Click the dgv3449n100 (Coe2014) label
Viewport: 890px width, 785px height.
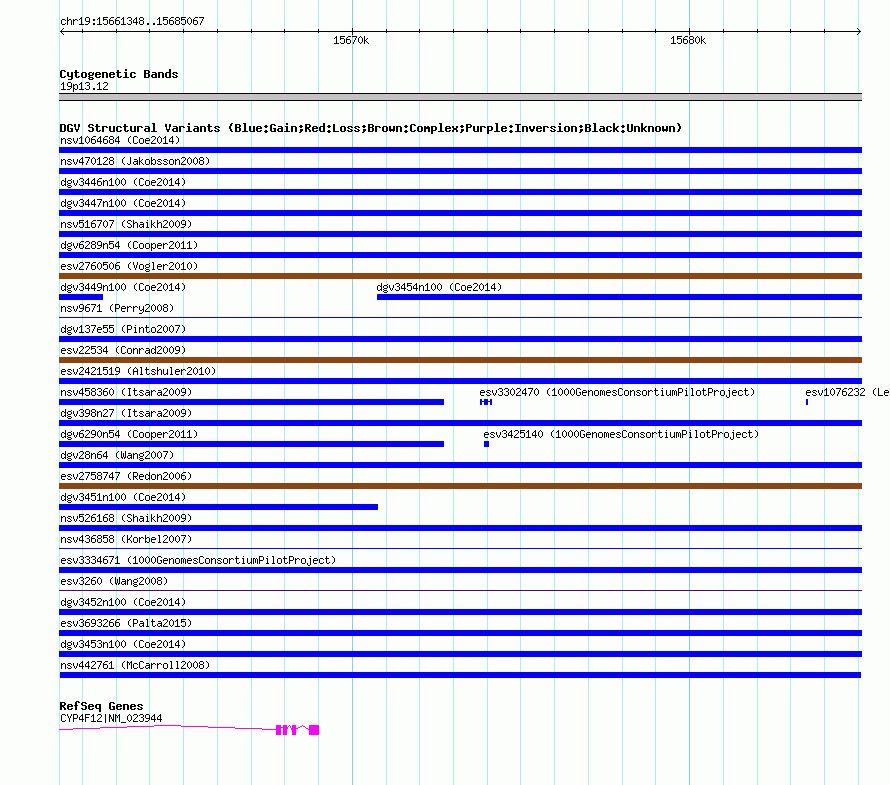123,287
